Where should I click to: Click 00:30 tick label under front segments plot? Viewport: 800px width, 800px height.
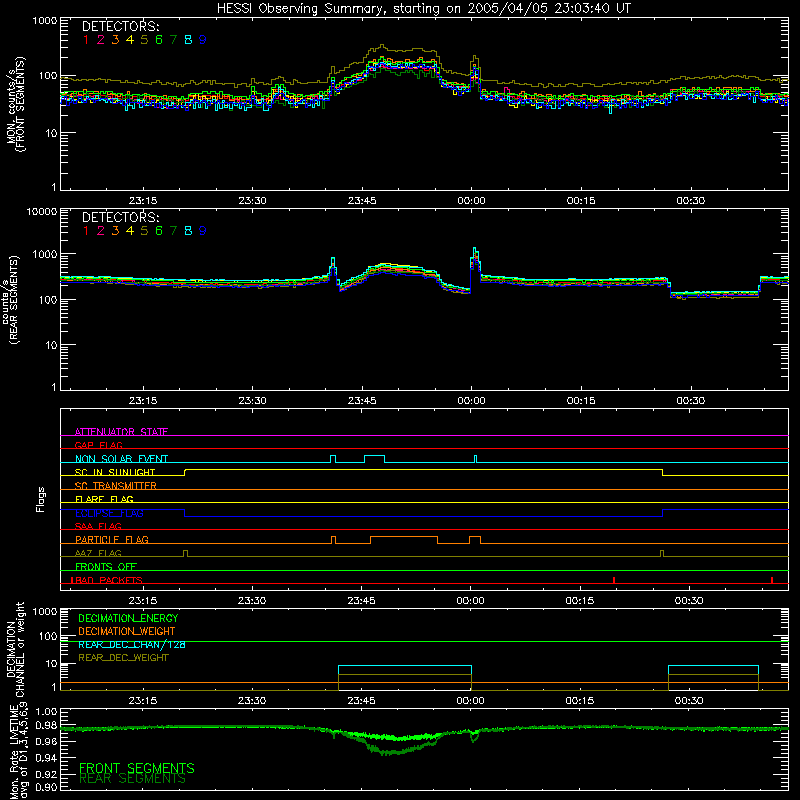click(x=691, y=201)
